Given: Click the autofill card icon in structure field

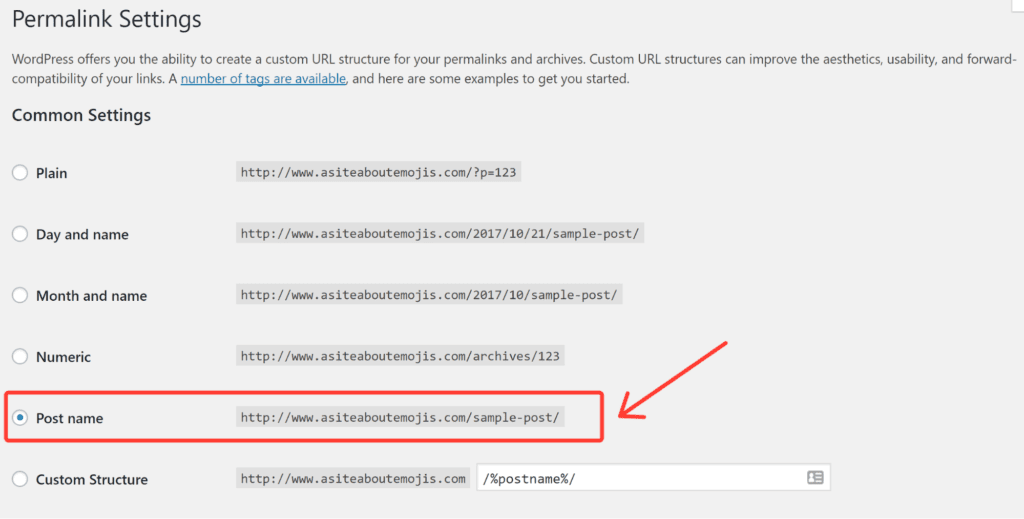Looking at the screenshot, I should click(x=815, y=478).
